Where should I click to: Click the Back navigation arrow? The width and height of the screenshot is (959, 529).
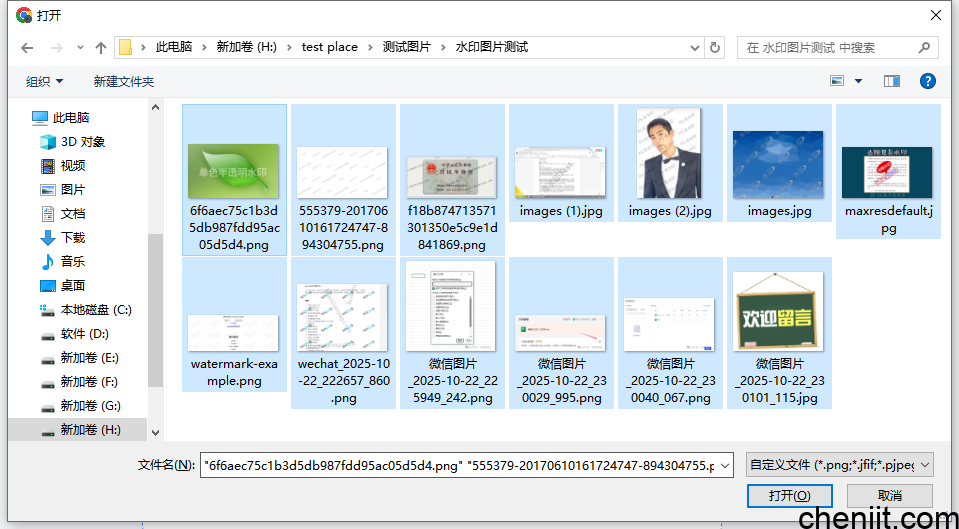(27, 48)
